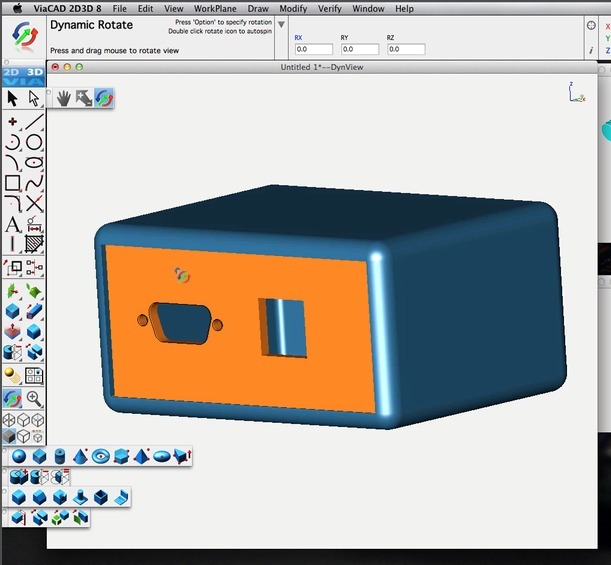Click the Boolean Intersect solids icon

(x=60, y=477)
